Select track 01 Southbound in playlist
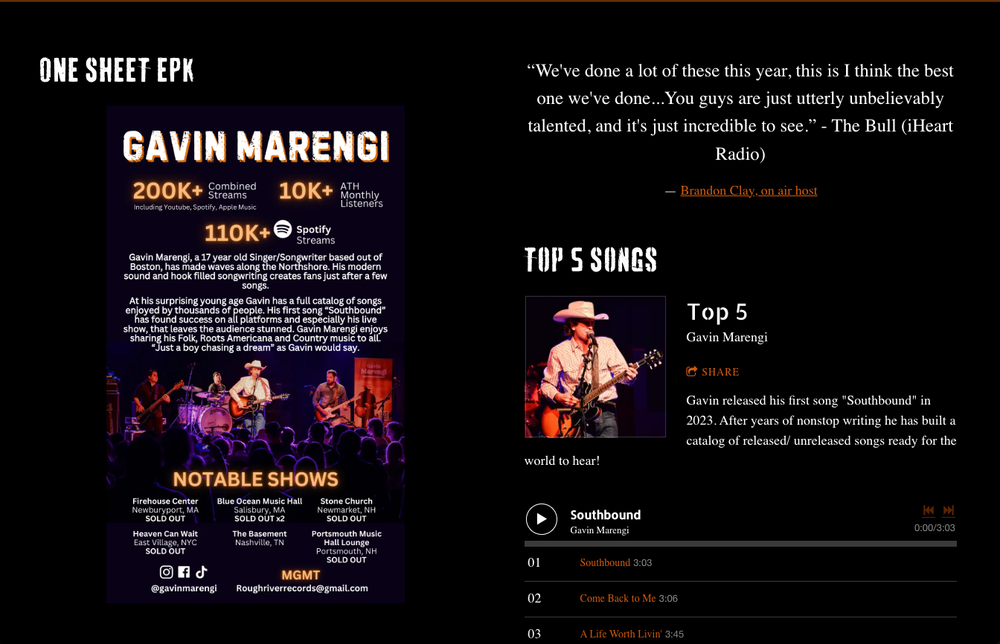This screenshot has height=644, width=1000. pyautogui.click(x=740, y=562)
